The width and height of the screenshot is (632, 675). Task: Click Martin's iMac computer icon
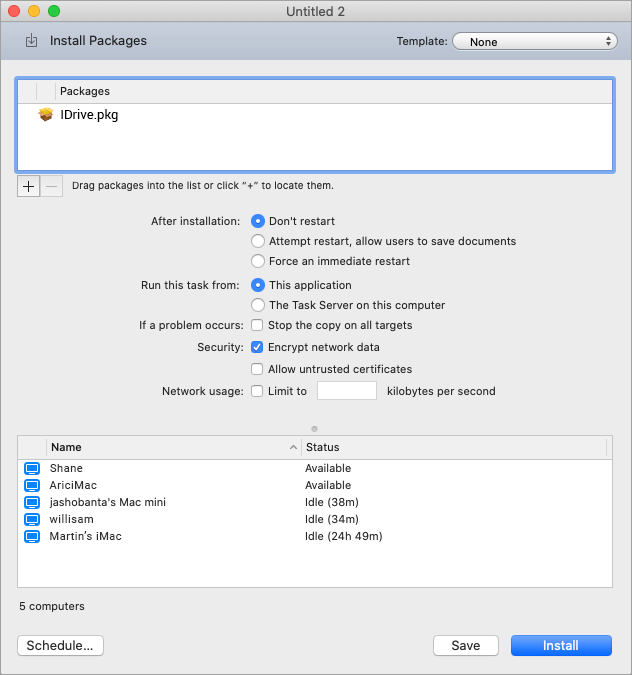pyautogui.click(x=32, y=536)
